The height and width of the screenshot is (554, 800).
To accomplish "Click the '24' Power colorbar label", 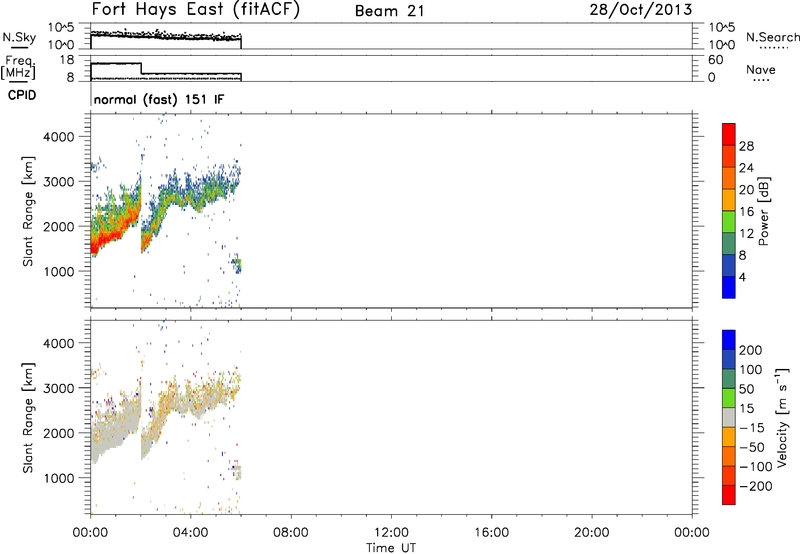I will pos(746,168).
